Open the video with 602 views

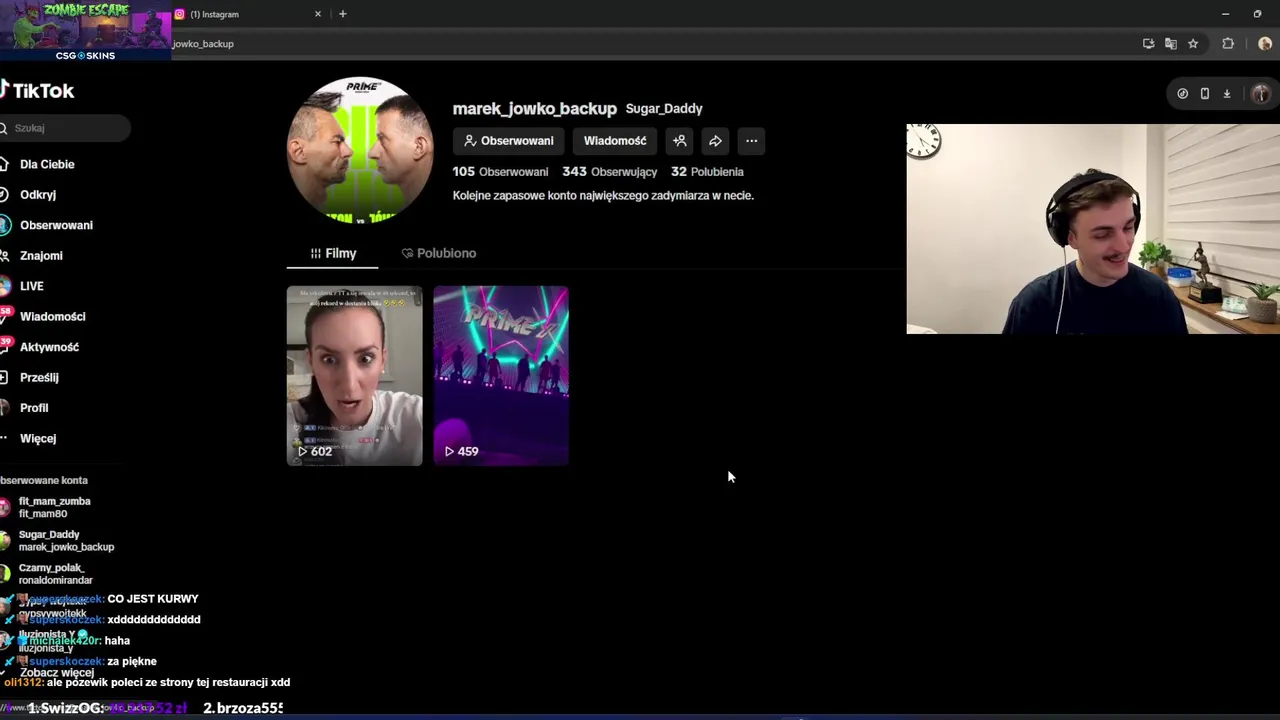click(x=355, y=376)
